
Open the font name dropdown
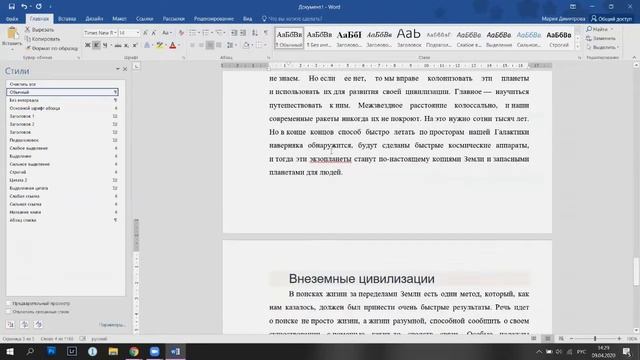pos(115,33)
